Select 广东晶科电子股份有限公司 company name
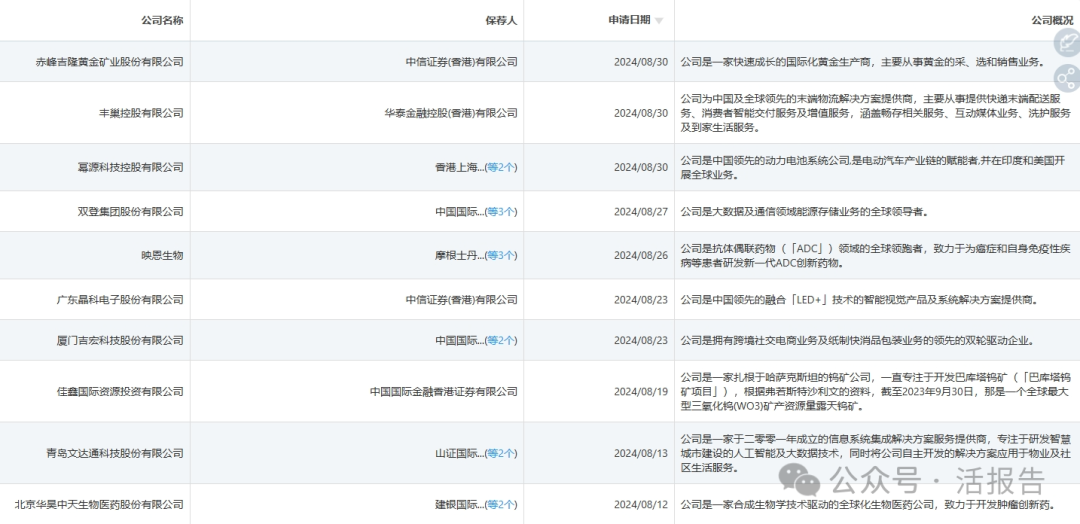The width and height of the screenshot is (1080, 524). click(x=120, y=300)
